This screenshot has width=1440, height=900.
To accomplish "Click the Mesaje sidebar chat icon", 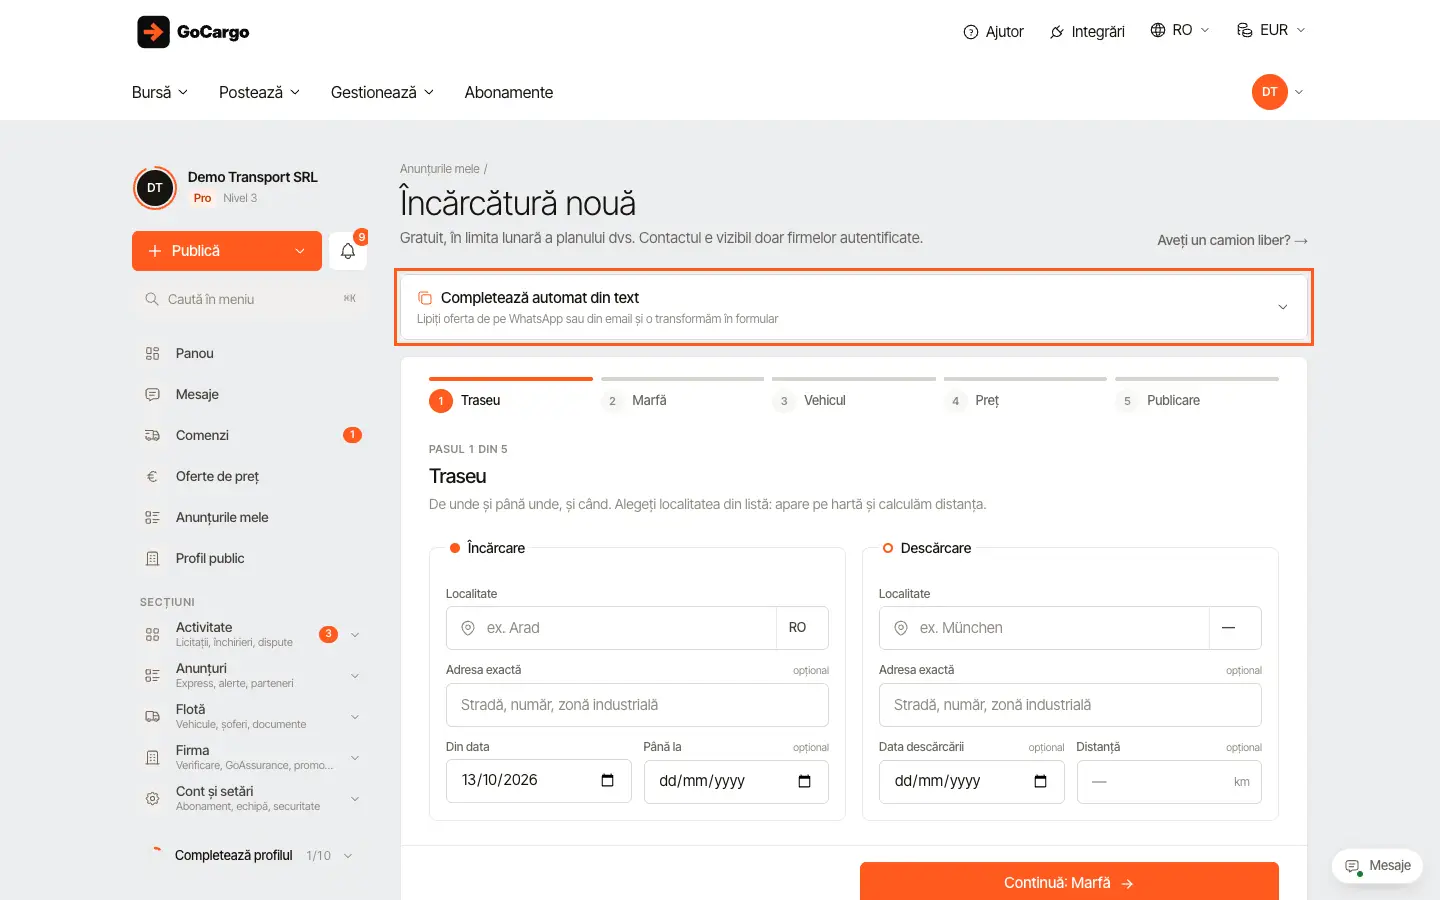I will click(152, 394).
